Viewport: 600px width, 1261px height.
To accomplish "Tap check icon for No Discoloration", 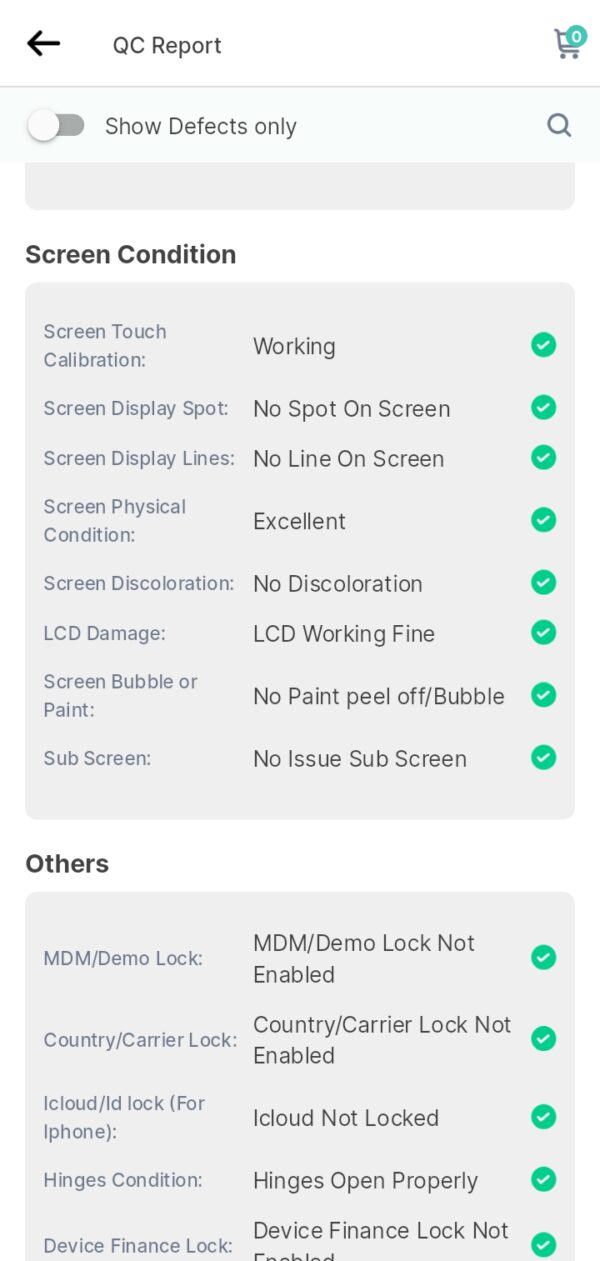I will (x=543, y=583).
